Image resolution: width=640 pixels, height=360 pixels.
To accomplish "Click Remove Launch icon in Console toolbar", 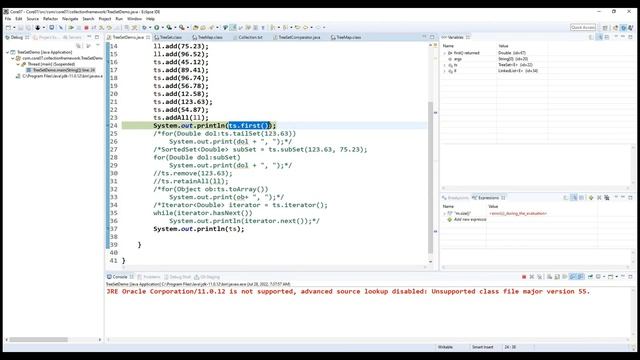I will pos(531,277).
